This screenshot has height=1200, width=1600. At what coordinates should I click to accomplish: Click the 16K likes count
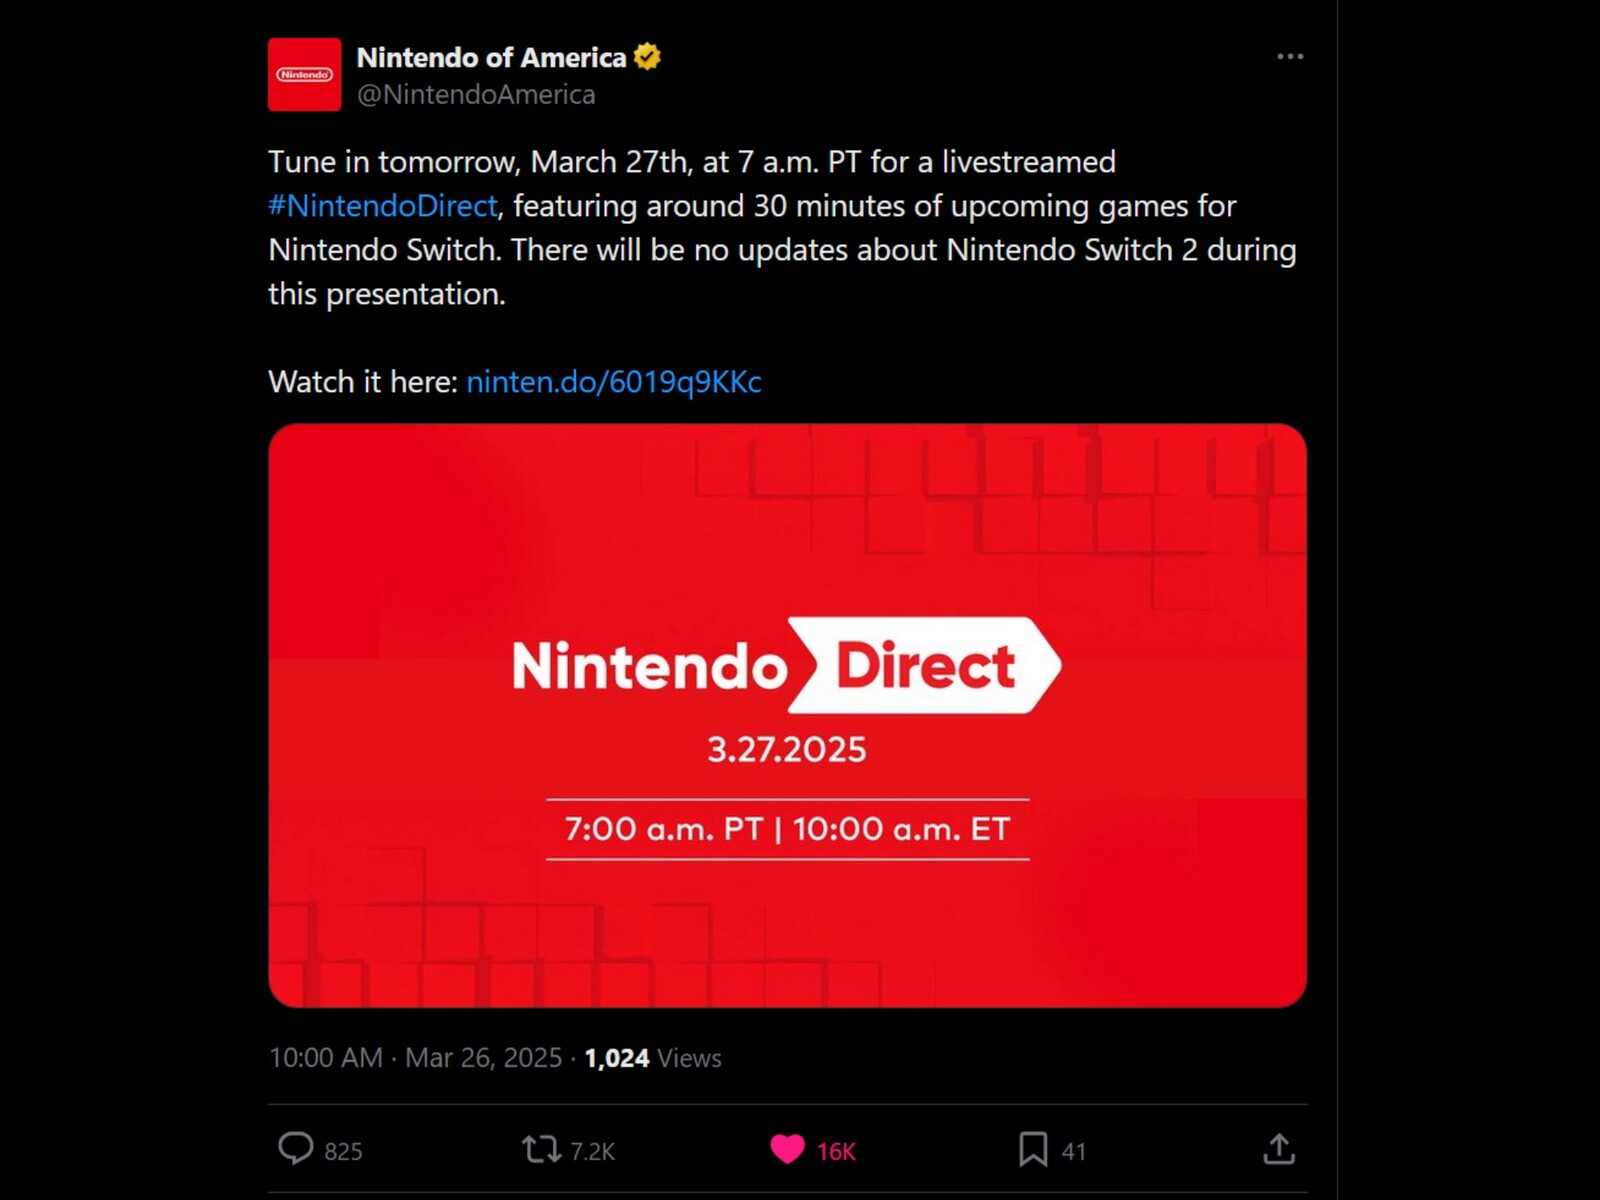(x=836, y=1152)
